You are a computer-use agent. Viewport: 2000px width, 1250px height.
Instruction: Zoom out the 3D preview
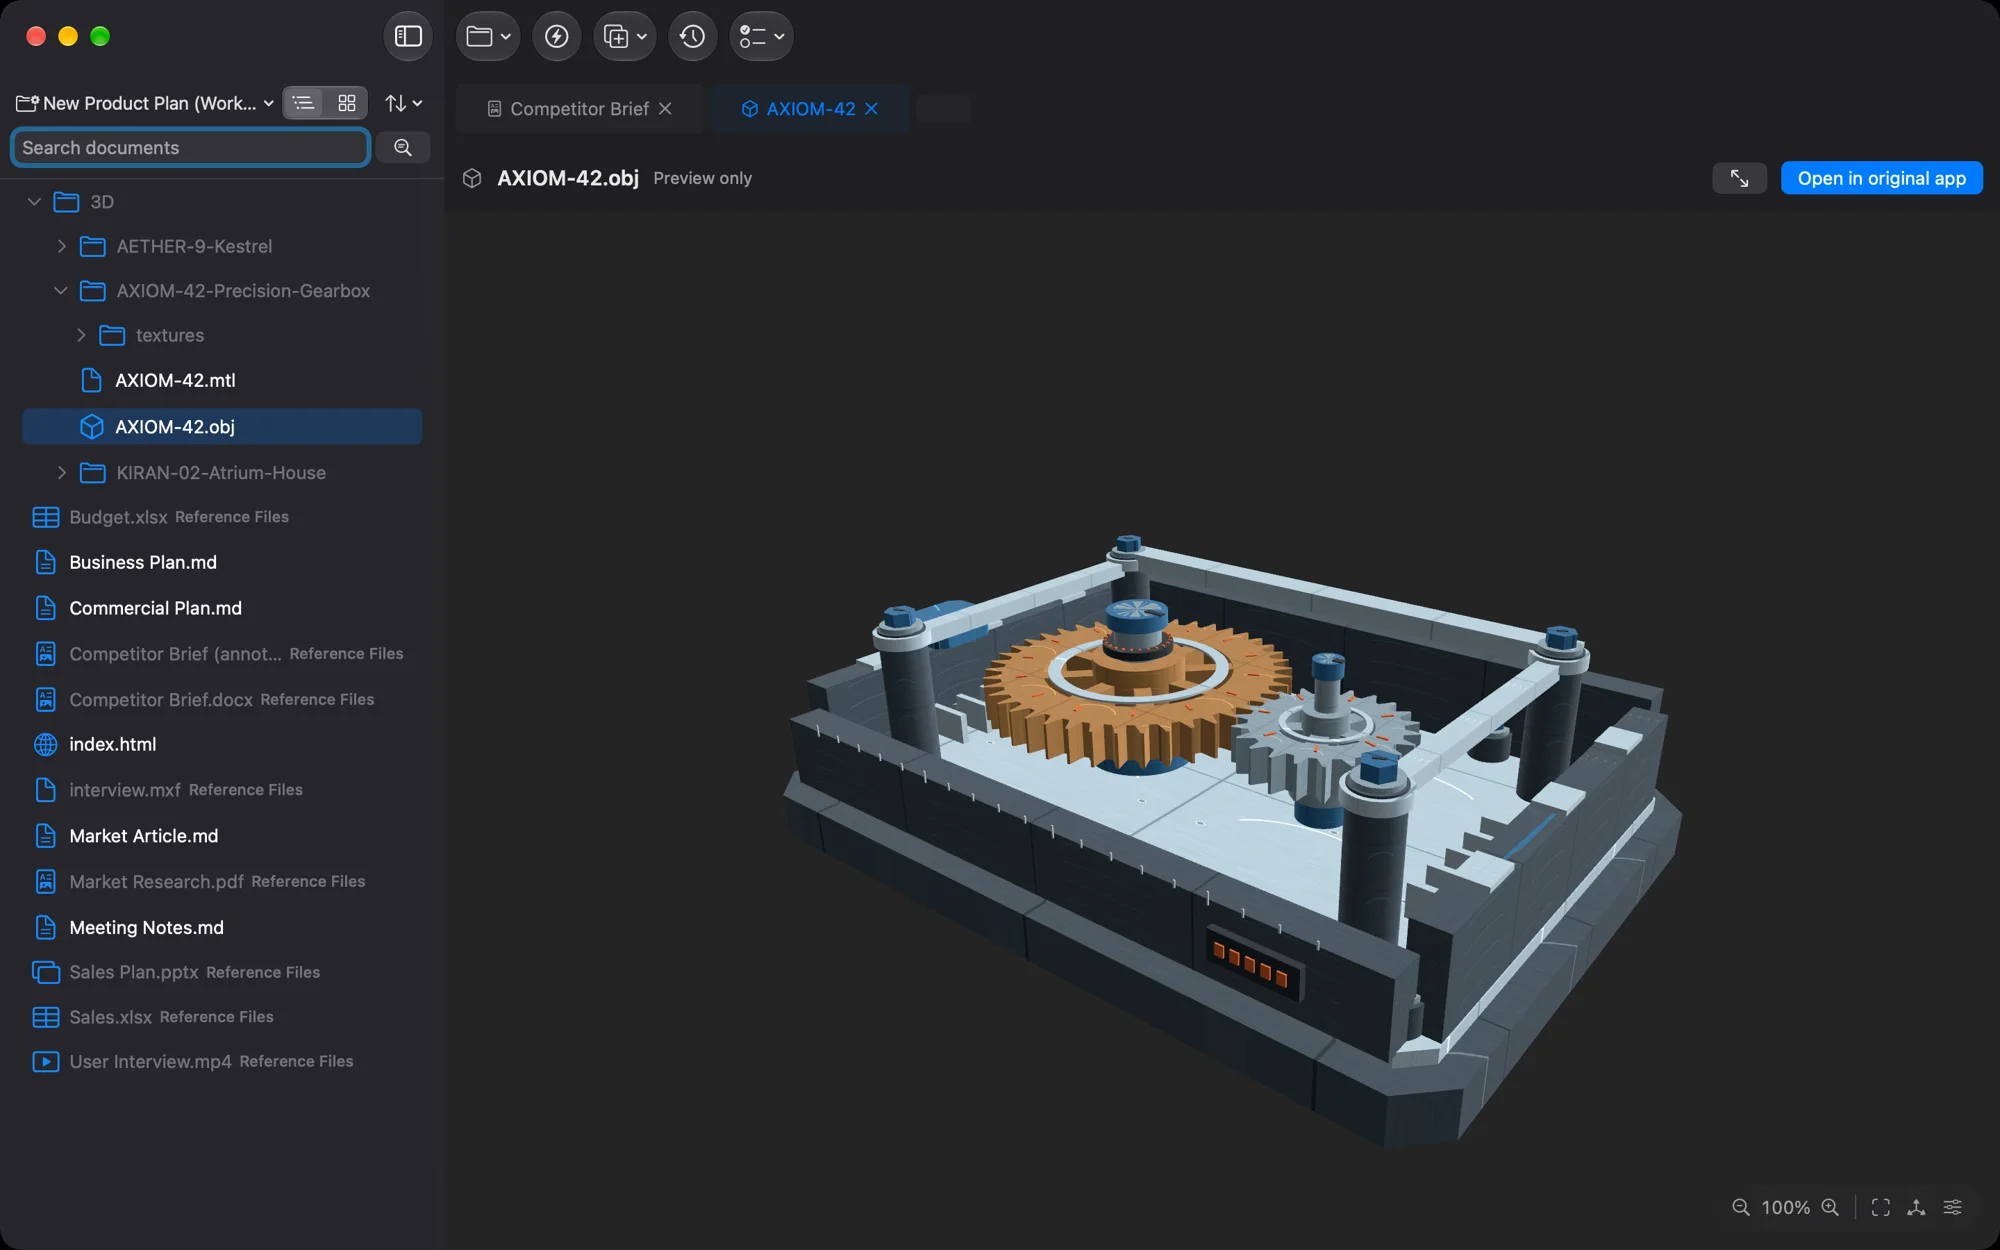(1741, 1208)
